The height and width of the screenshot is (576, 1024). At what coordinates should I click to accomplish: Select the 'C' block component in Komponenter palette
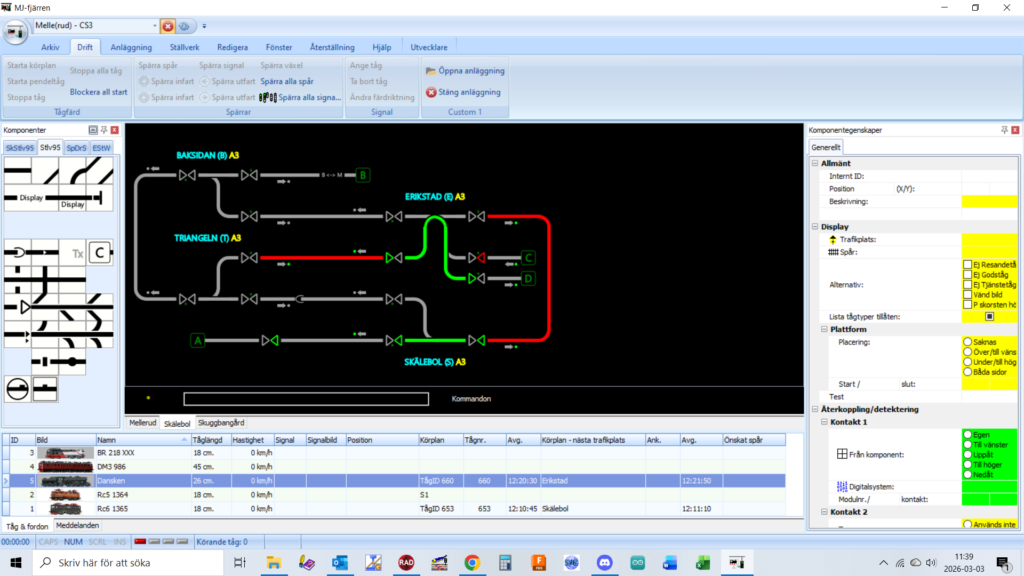(x=98, y=253)
